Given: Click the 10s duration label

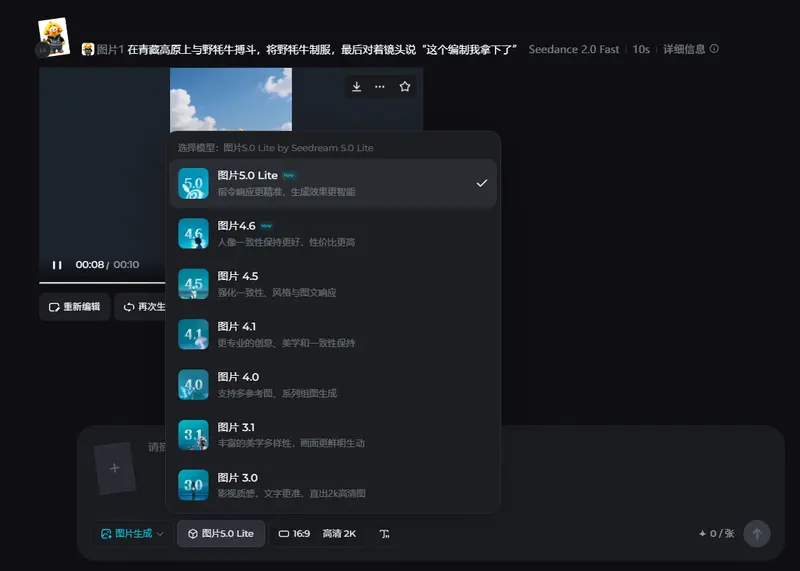Looking at the screenshot, I should pos(641,49).
